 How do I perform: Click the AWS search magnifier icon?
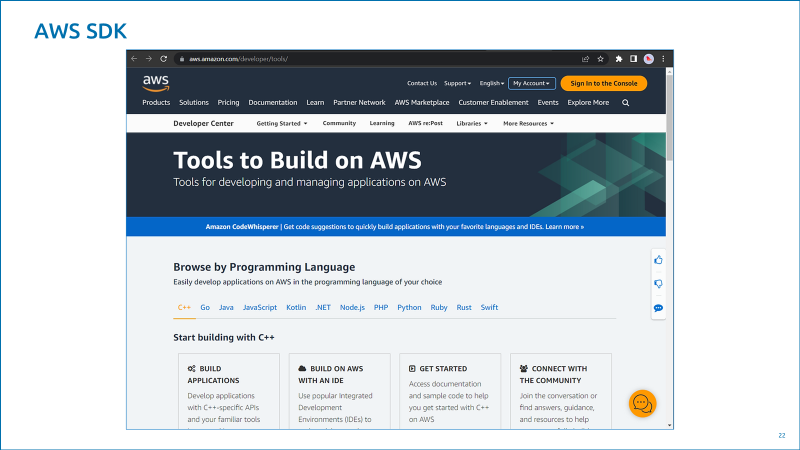(x=626, y=103)
